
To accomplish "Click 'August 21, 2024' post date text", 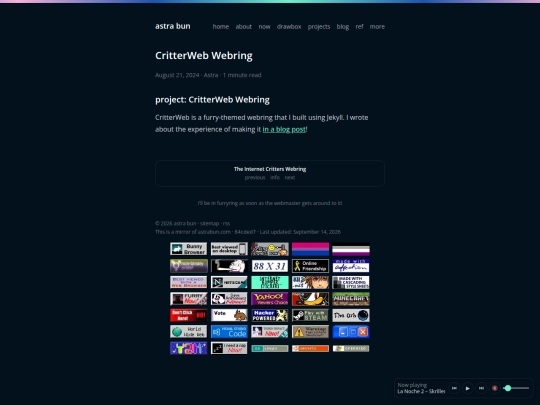I will pyautogui.click(x=177, y=75).
